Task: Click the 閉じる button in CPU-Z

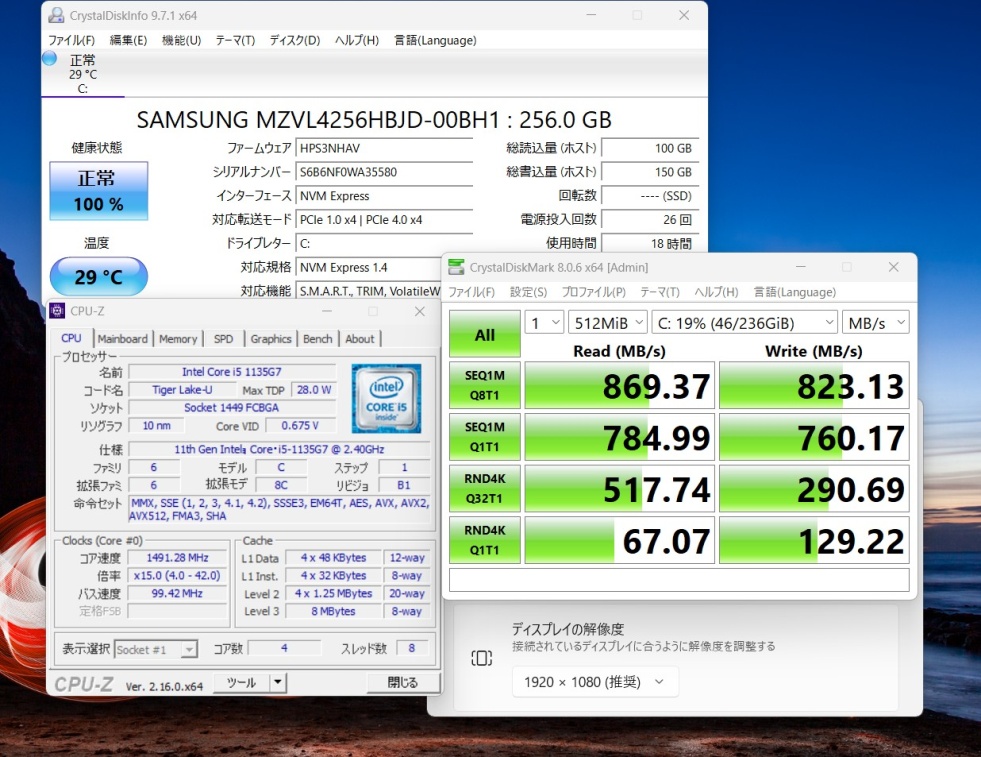Action: tap(402, 682)
